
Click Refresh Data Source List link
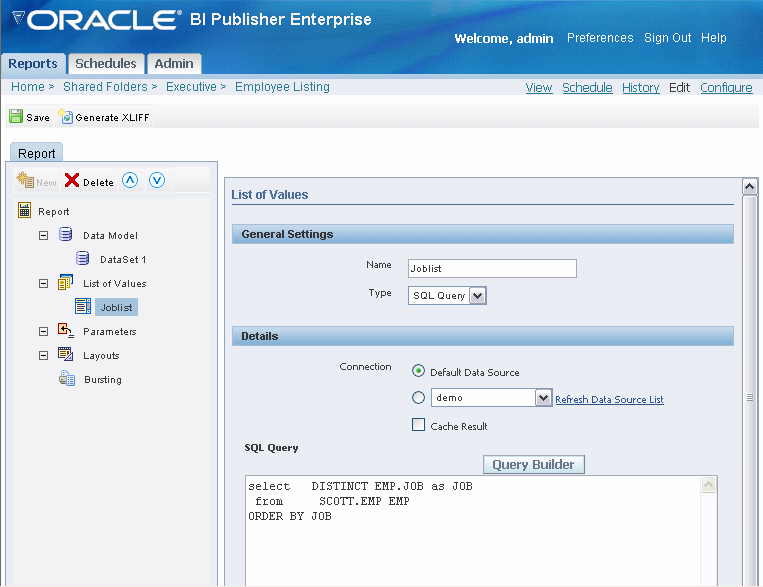(x=609, y=400)
